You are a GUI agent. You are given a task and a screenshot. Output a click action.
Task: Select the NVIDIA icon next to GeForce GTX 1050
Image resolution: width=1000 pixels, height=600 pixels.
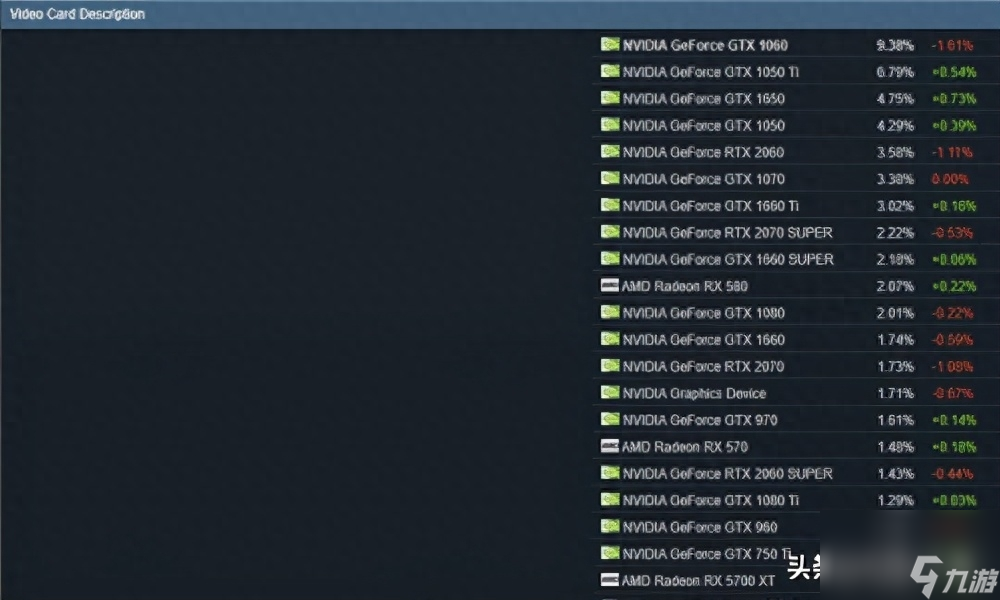(x=610, y=124)
